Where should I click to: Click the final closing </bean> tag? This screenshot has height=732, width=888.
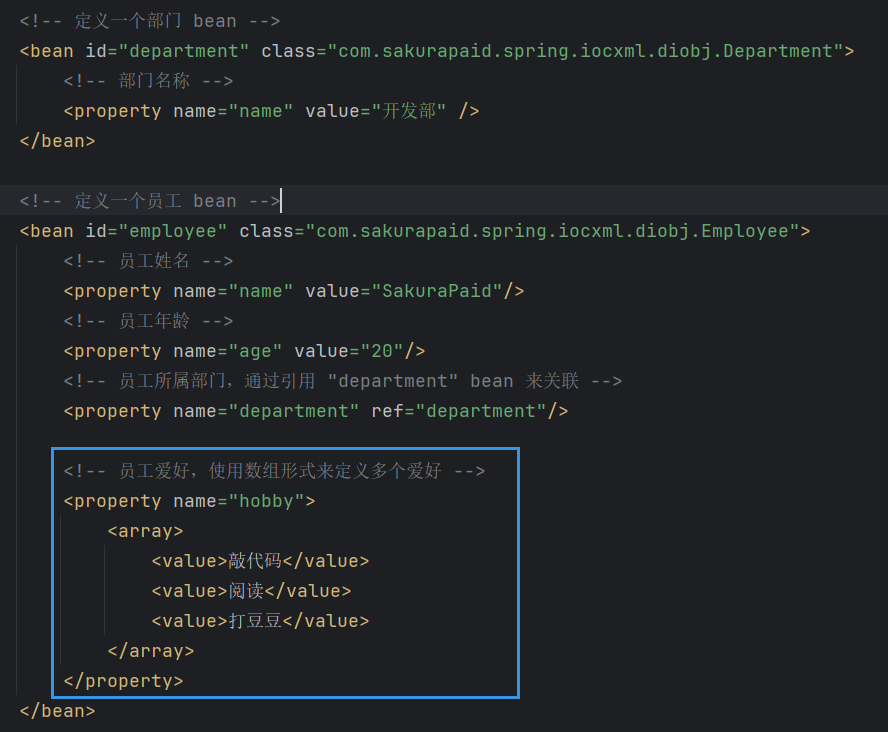click(x=57, y=711)
